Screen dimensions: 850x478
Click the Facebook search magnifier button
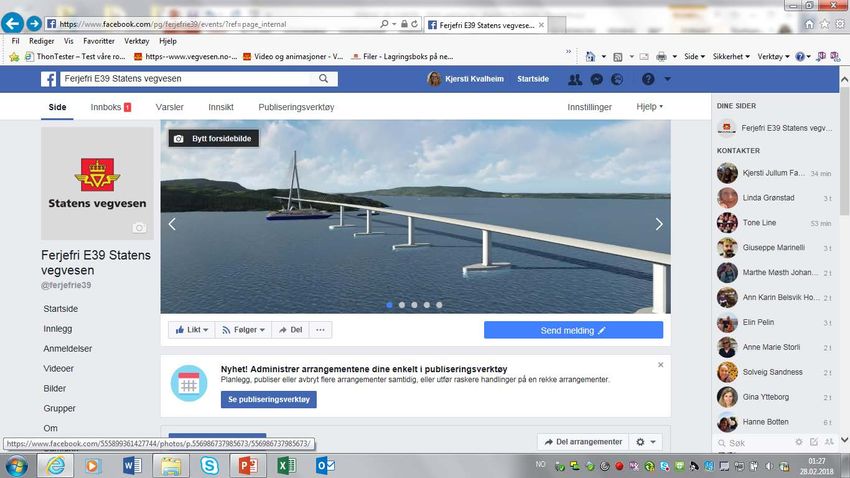tap(324, 79)
